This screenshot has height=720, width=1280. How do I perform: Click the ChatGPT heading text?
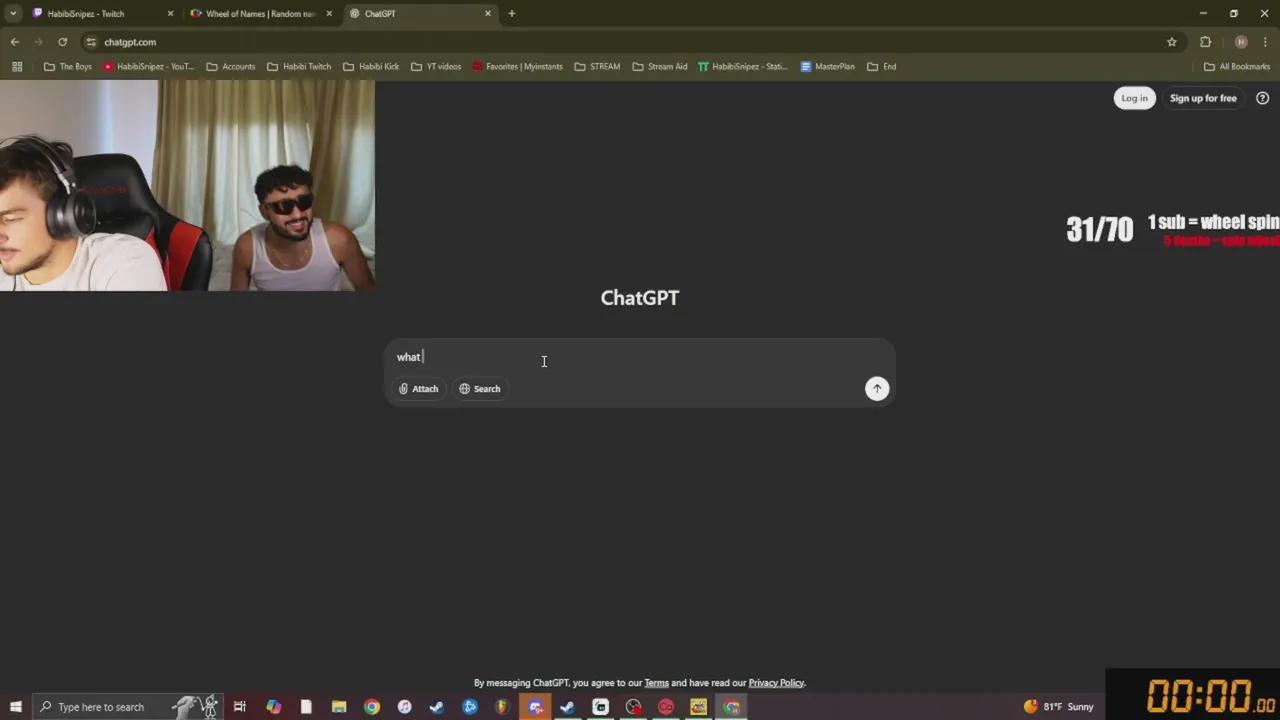pyautogui.click(x=640, y=298)
